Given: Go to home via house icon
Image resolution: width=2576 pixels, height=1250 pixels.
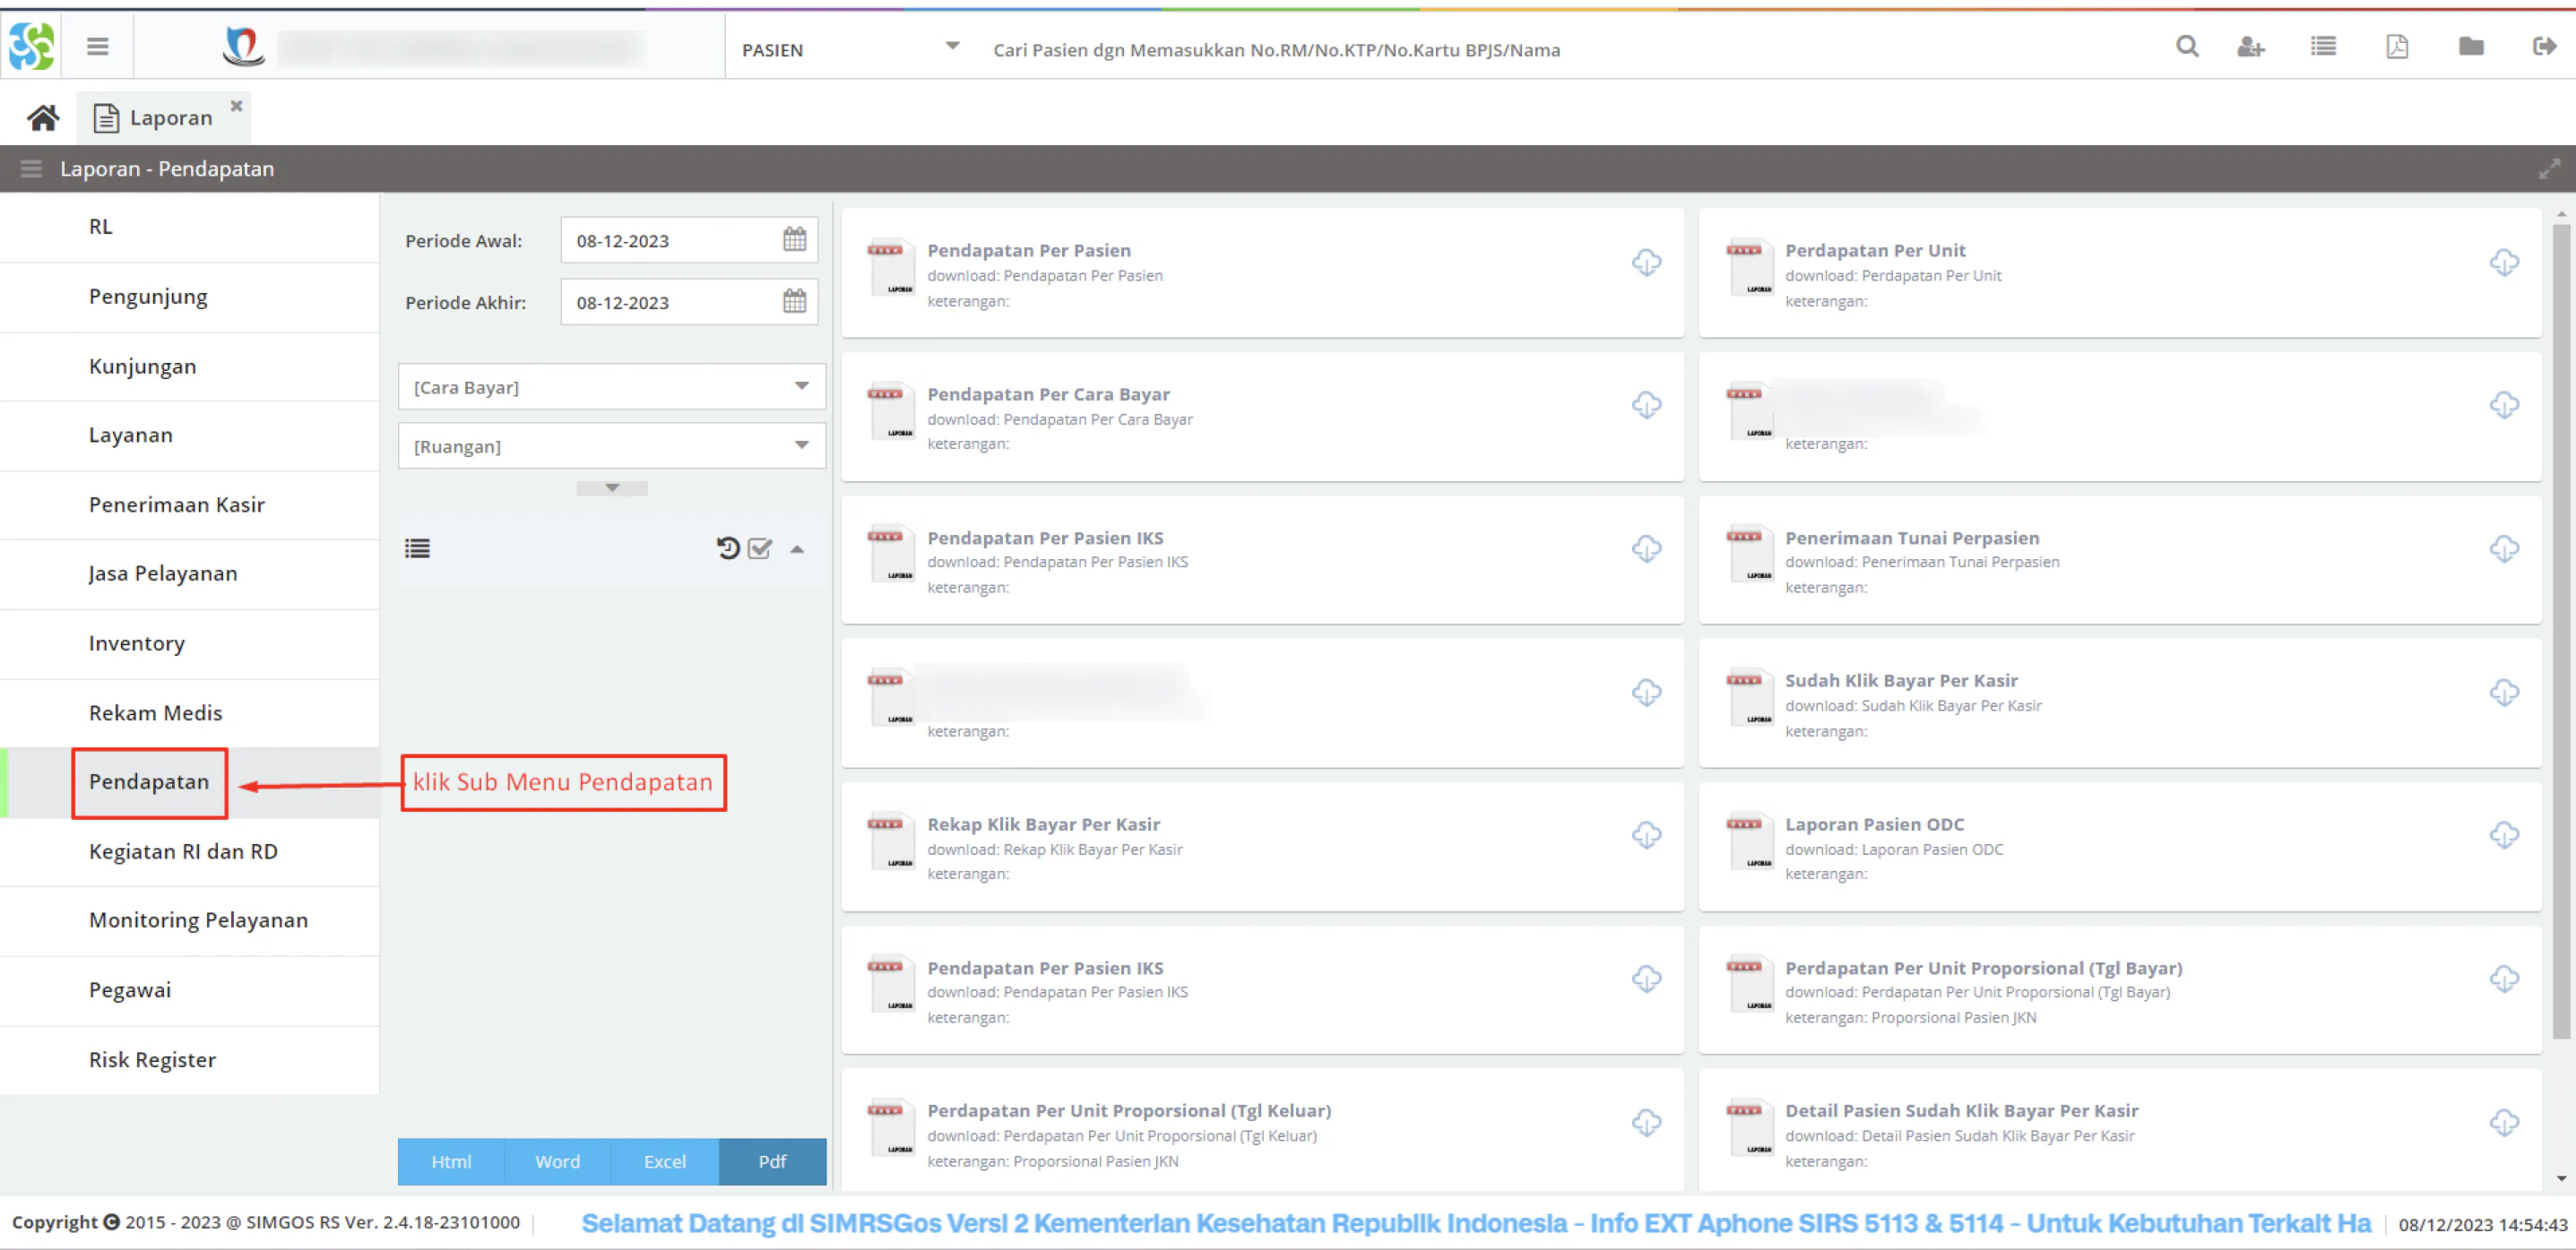Looking at the screenshot, I should coord(43,118).
